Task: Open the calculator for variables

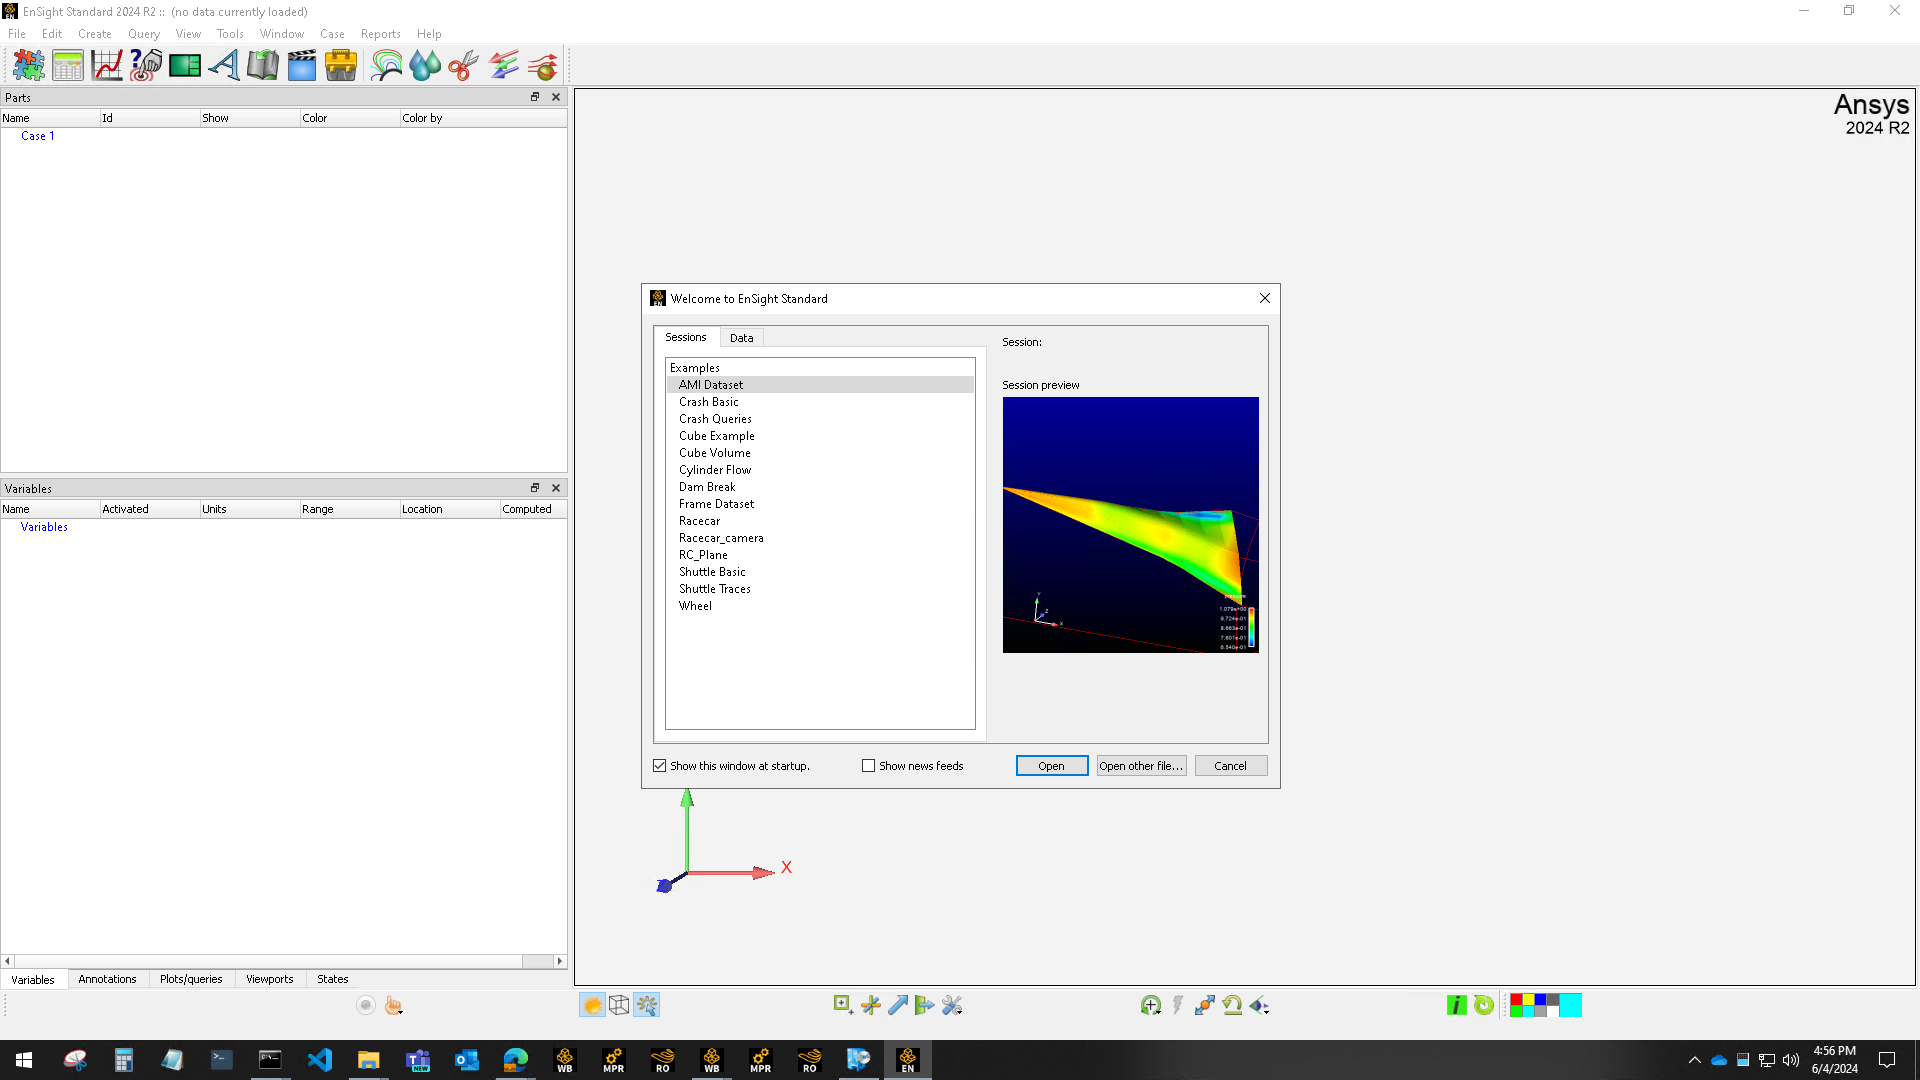Action: (x=67, y=65)
